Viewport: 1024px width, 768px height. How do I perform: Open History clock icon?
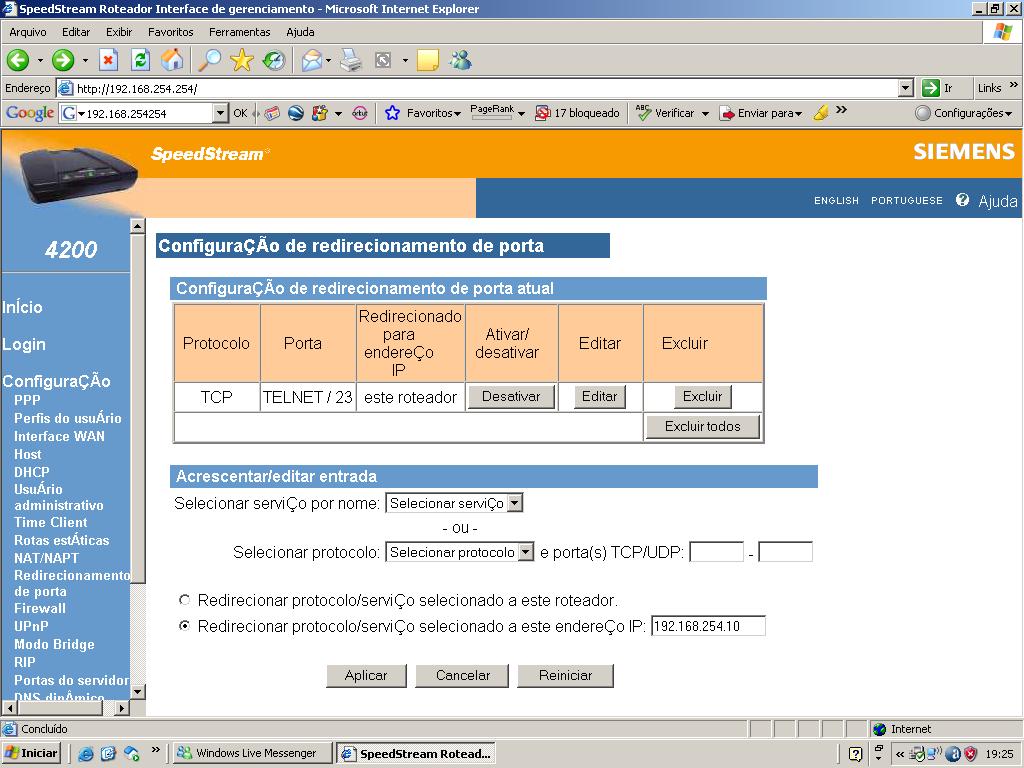coord(274,61)
